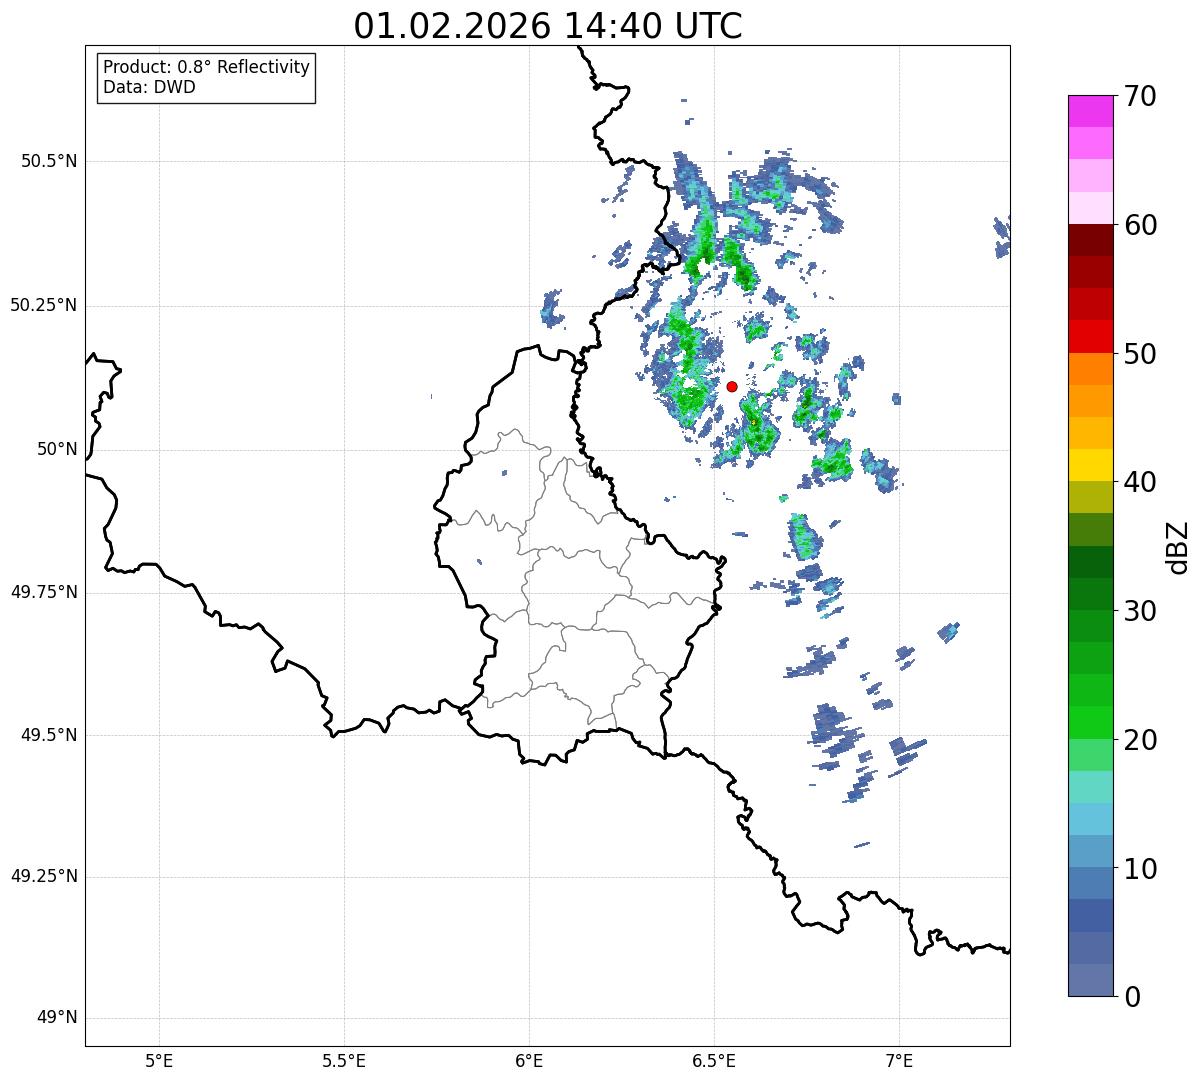Click the 49.25°N latitude tick label

click(x=44, y=877)
